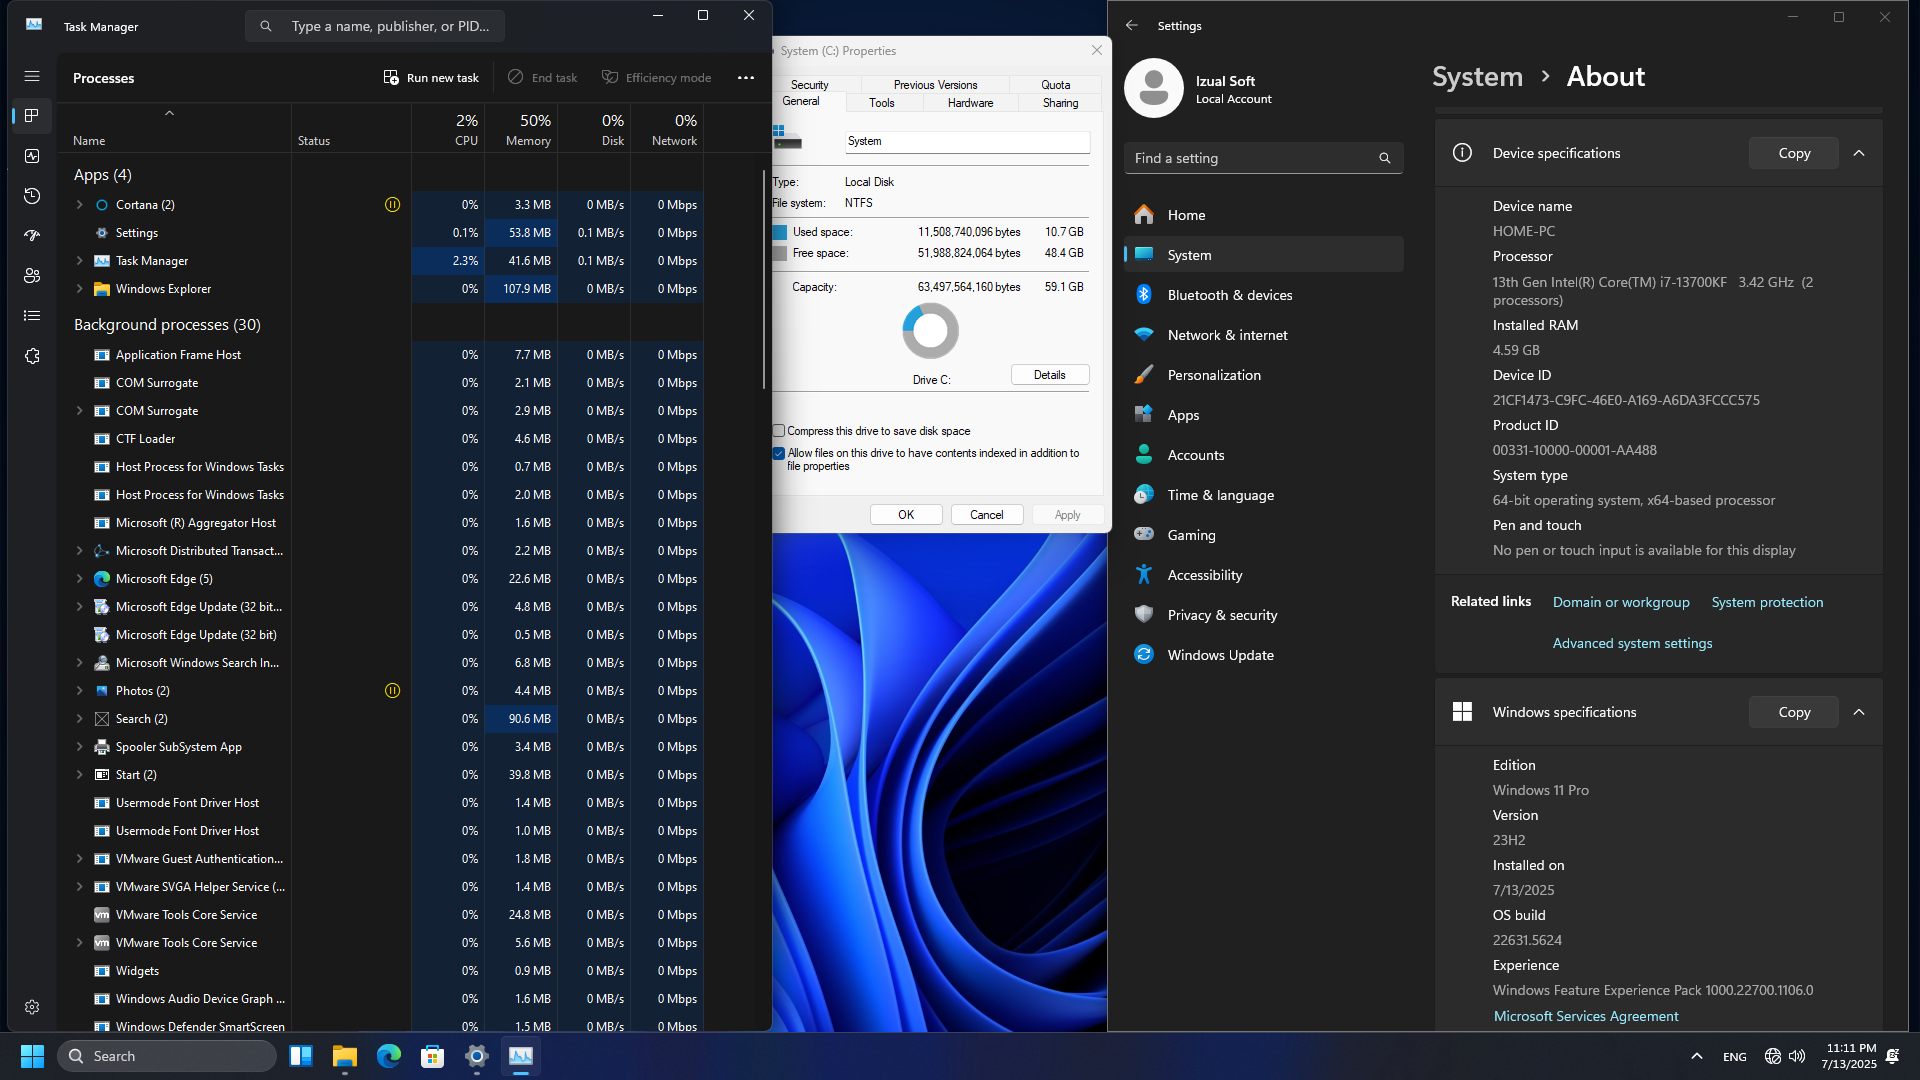Open the volume icon in system tray
The height and width of the screenshot is (1080, 1920).
[x=1797, y=1056]
